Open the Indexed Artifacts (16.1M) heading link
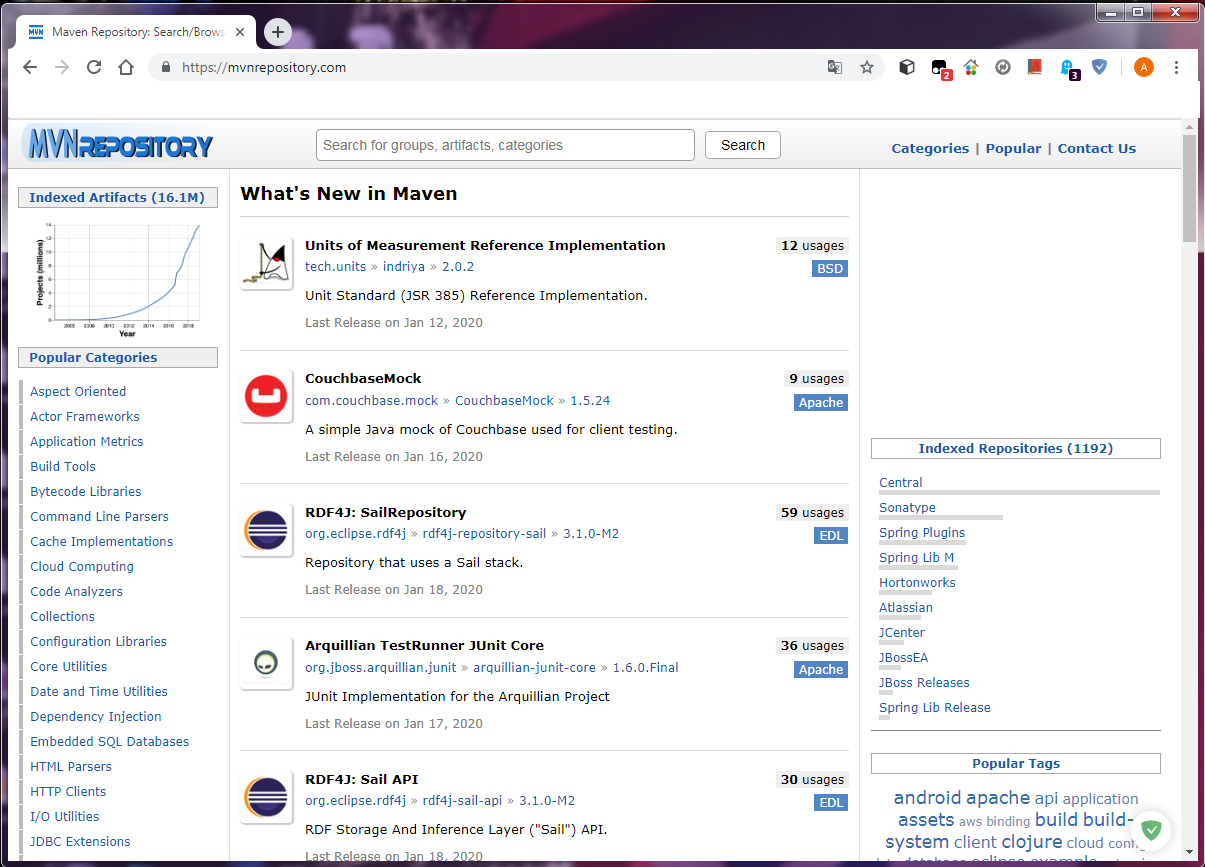The width and height of the screenshot is (1205, 867). [117, 197]
